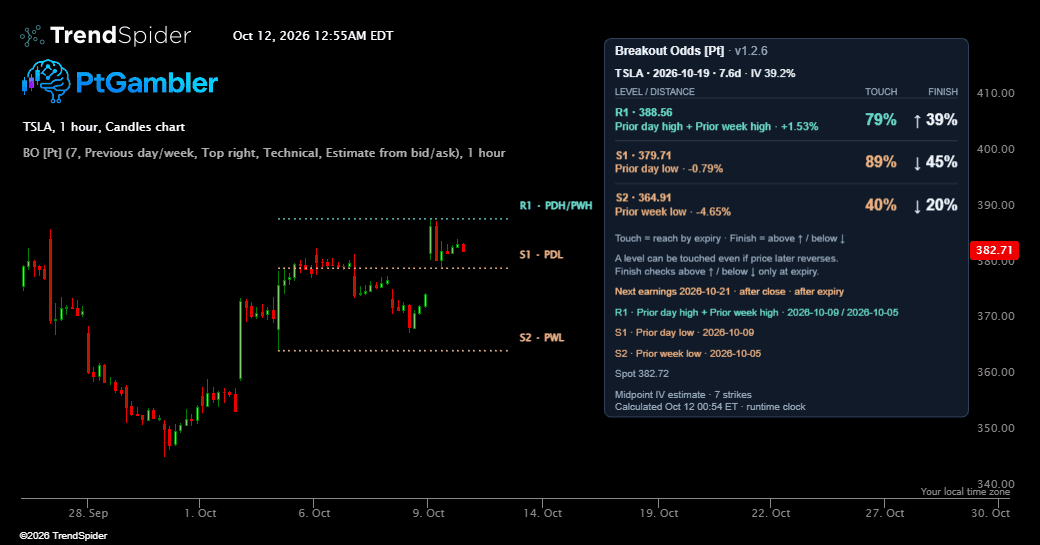Click the 'Next earnings 2026-10-21' notice

tap(729, 292)
